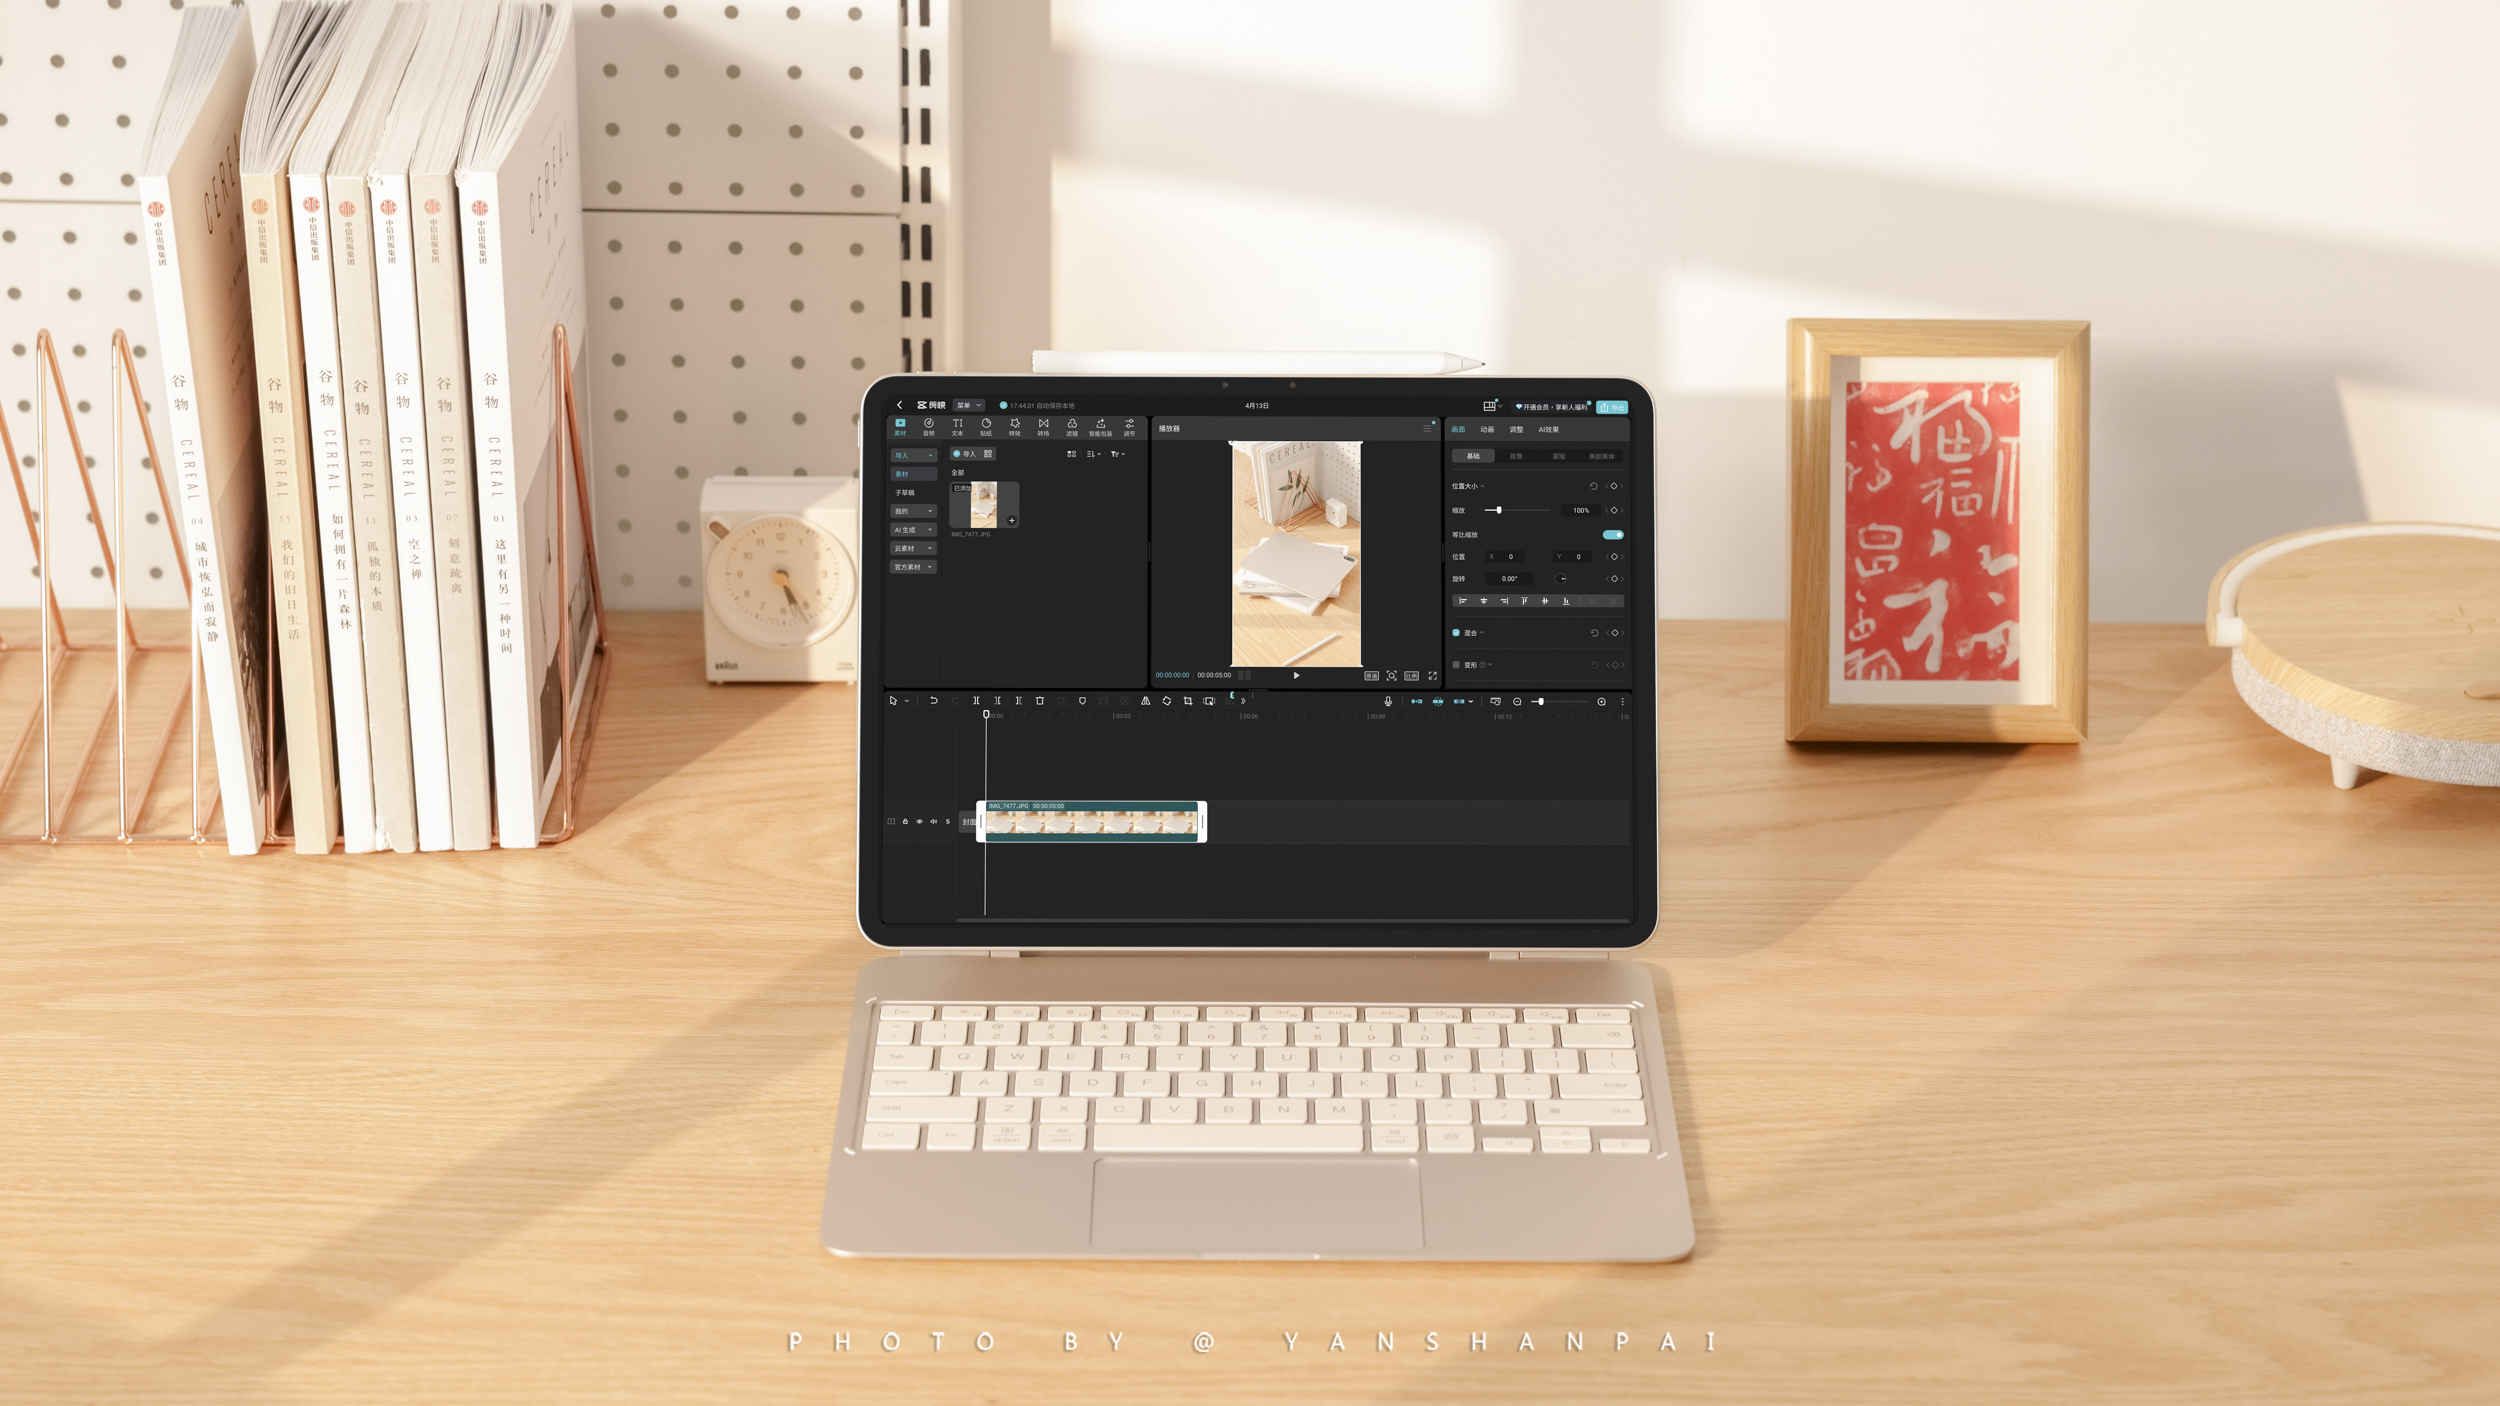Click the microphone record voiceover icon
Screen dimensions: 2500x1406
(x=1388, y=702)
